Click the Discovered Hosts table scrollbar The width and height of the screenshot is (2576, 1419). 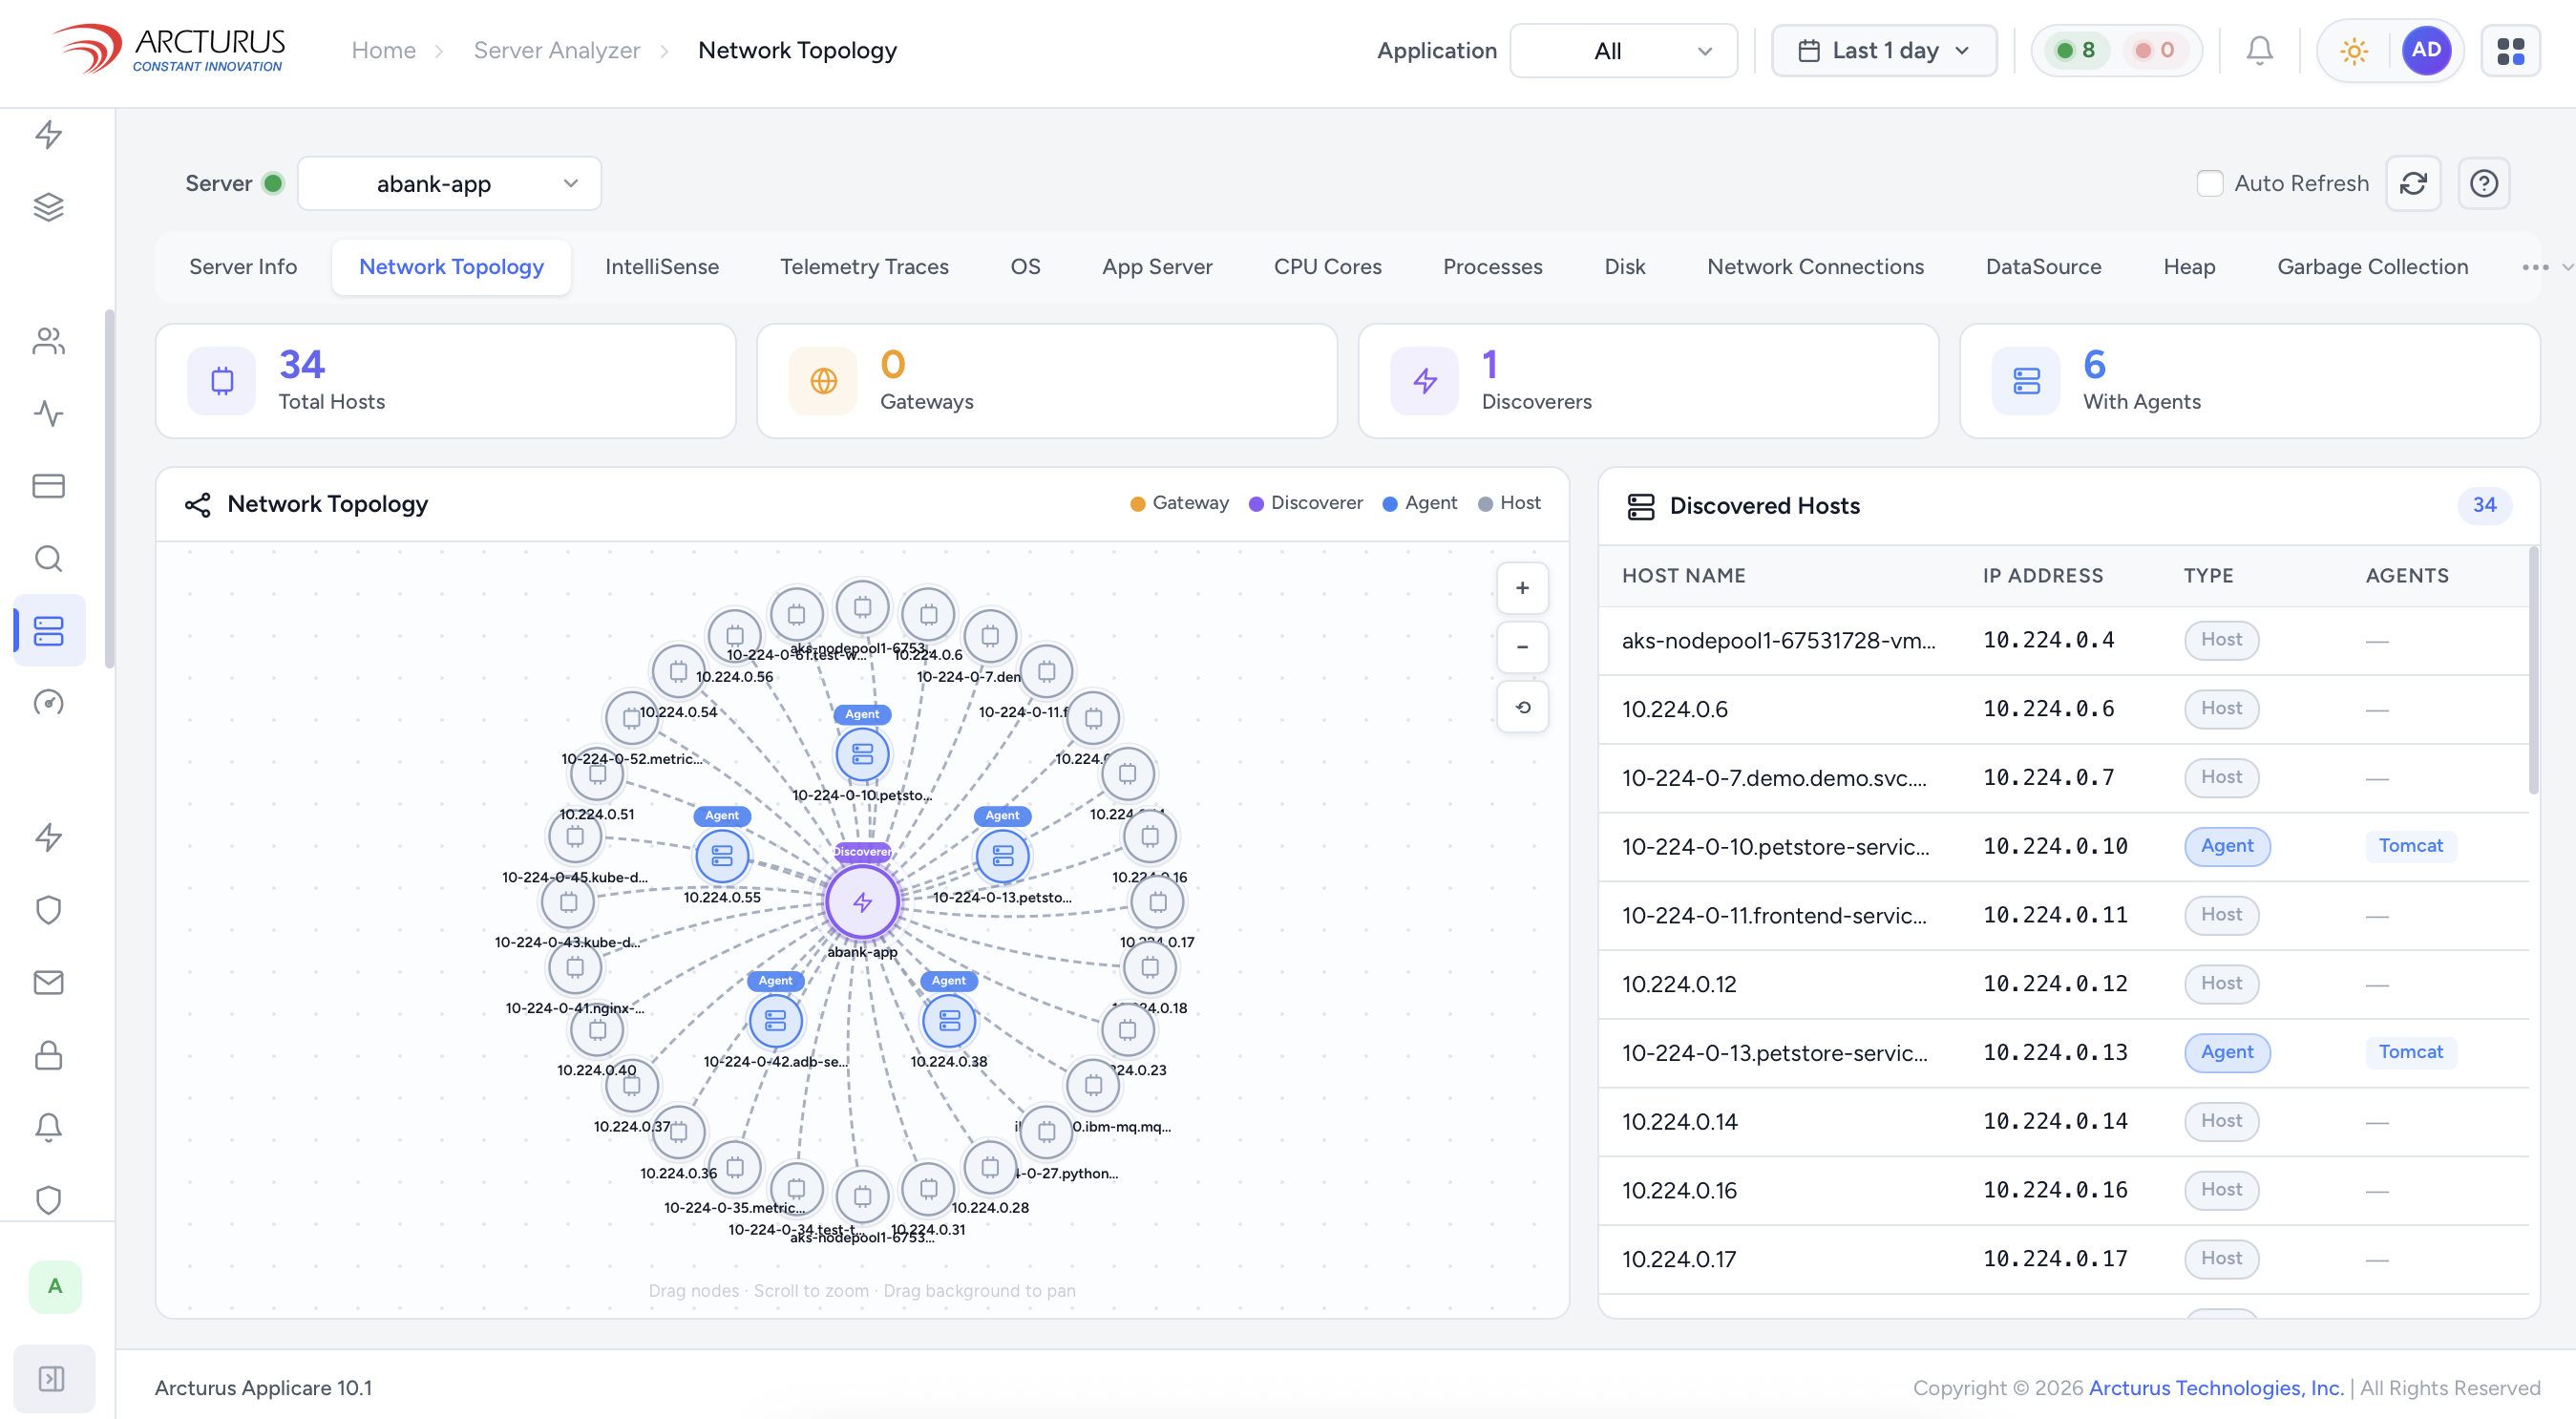pyautogui.click(x=2533, y=670)
